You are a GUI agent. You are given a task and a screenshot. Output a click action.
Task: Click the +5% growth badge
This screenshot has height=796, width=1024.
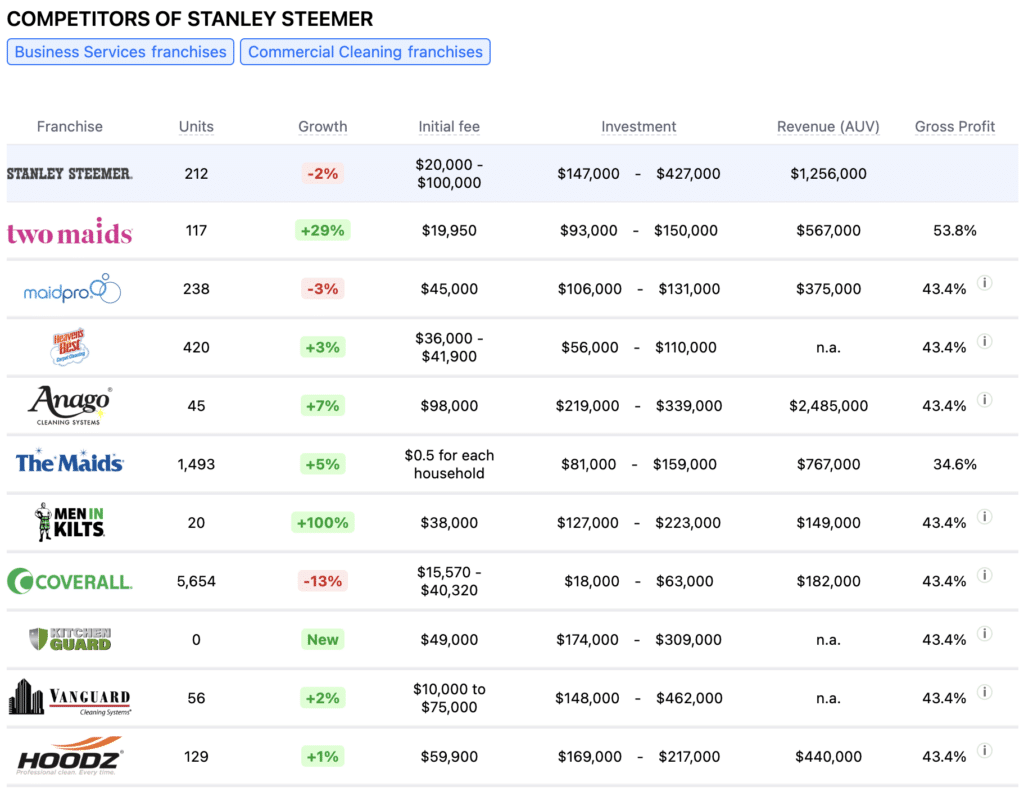coord(323,464)
